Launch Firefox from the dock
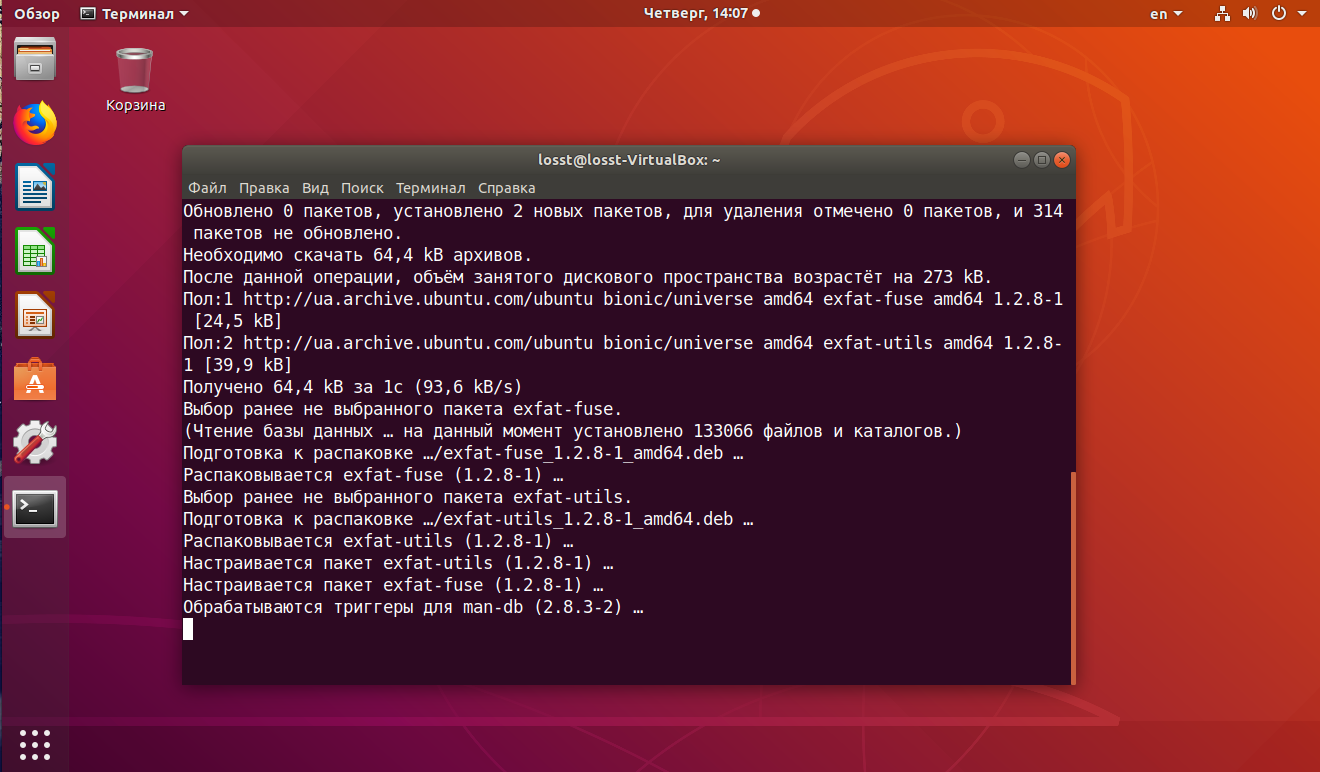The width and height of the screenshot is (1320, 772). (x=35, y=124)
